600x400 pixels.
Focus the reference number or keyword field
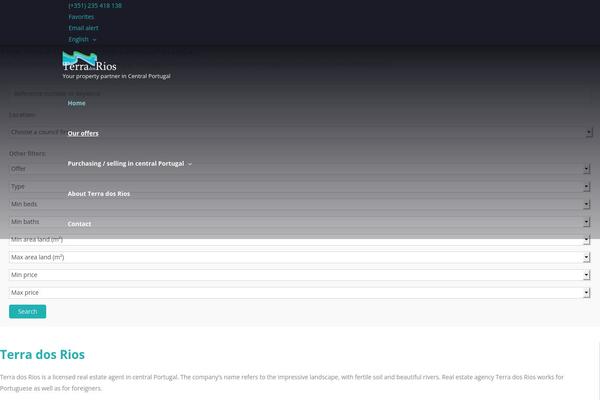click(300, 93)
